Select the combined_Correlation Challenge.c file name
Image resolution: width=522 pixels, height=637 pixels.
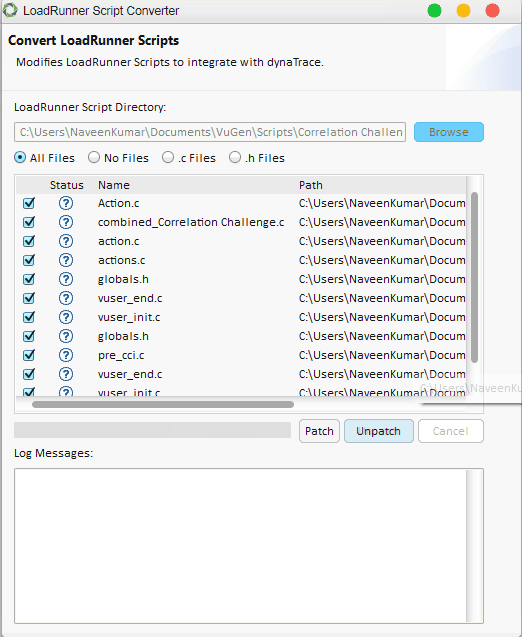tap(191, 222)
